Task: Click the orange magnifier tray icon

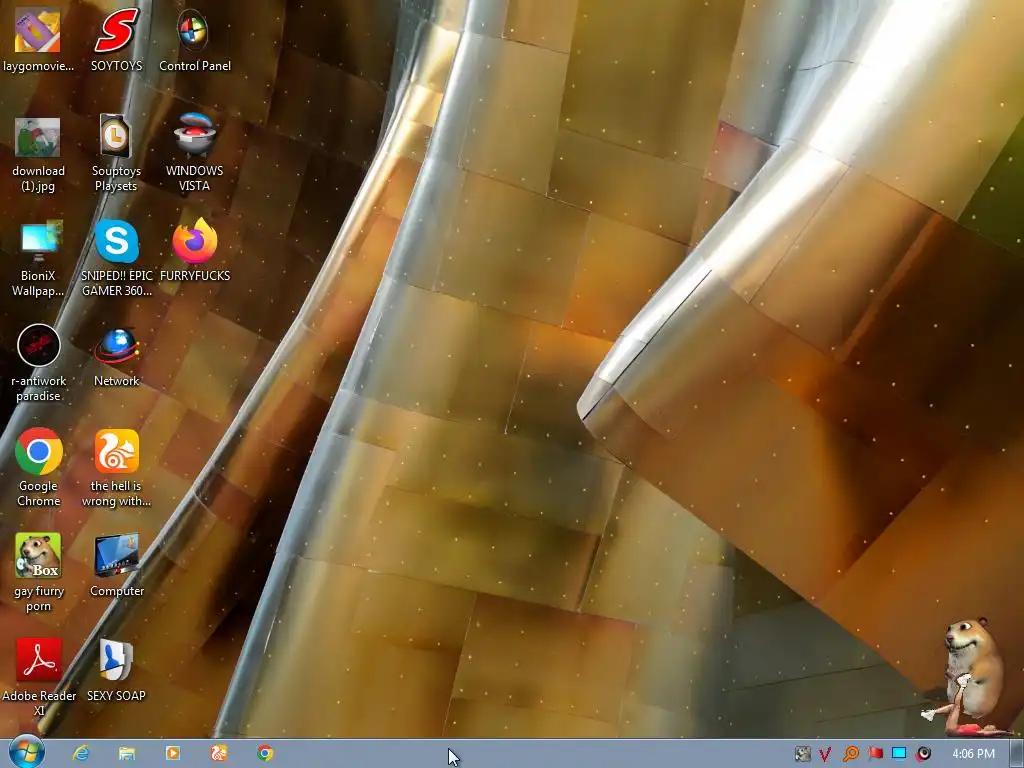Action: click(x=850, y=754)
